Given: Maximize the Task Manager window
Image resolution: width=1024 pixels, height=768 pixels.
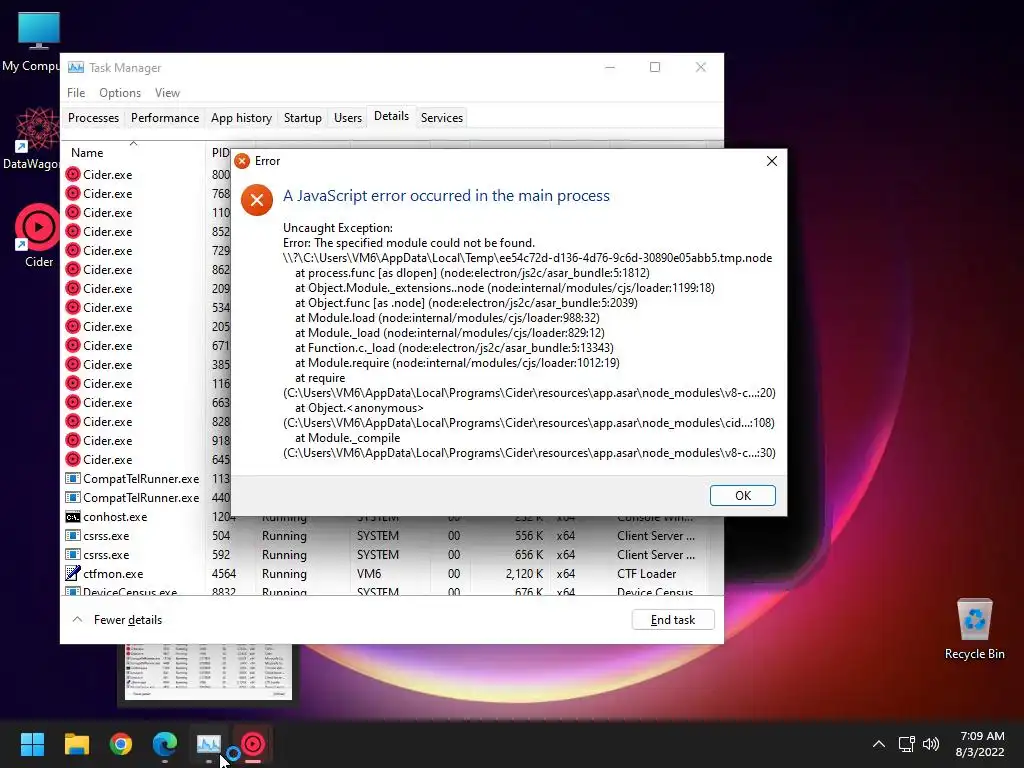Looking at the screenshot, I should pos(655,67).
